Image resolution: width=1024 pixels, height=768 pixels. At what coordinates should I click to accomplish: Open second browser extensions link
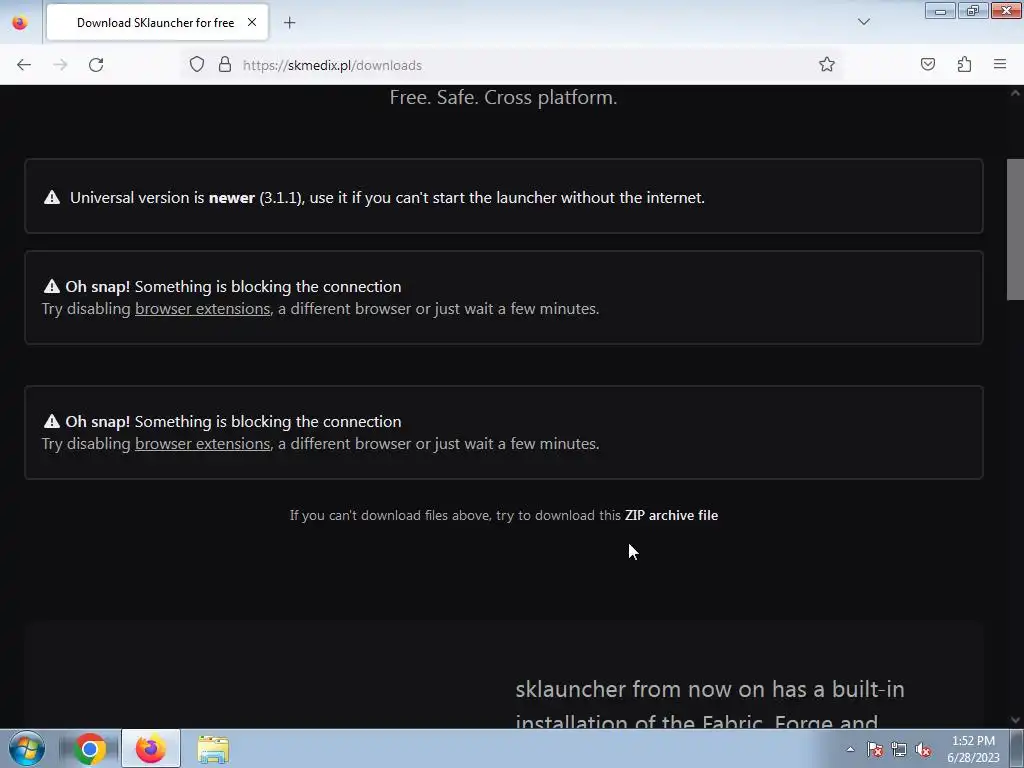[202, 444]
